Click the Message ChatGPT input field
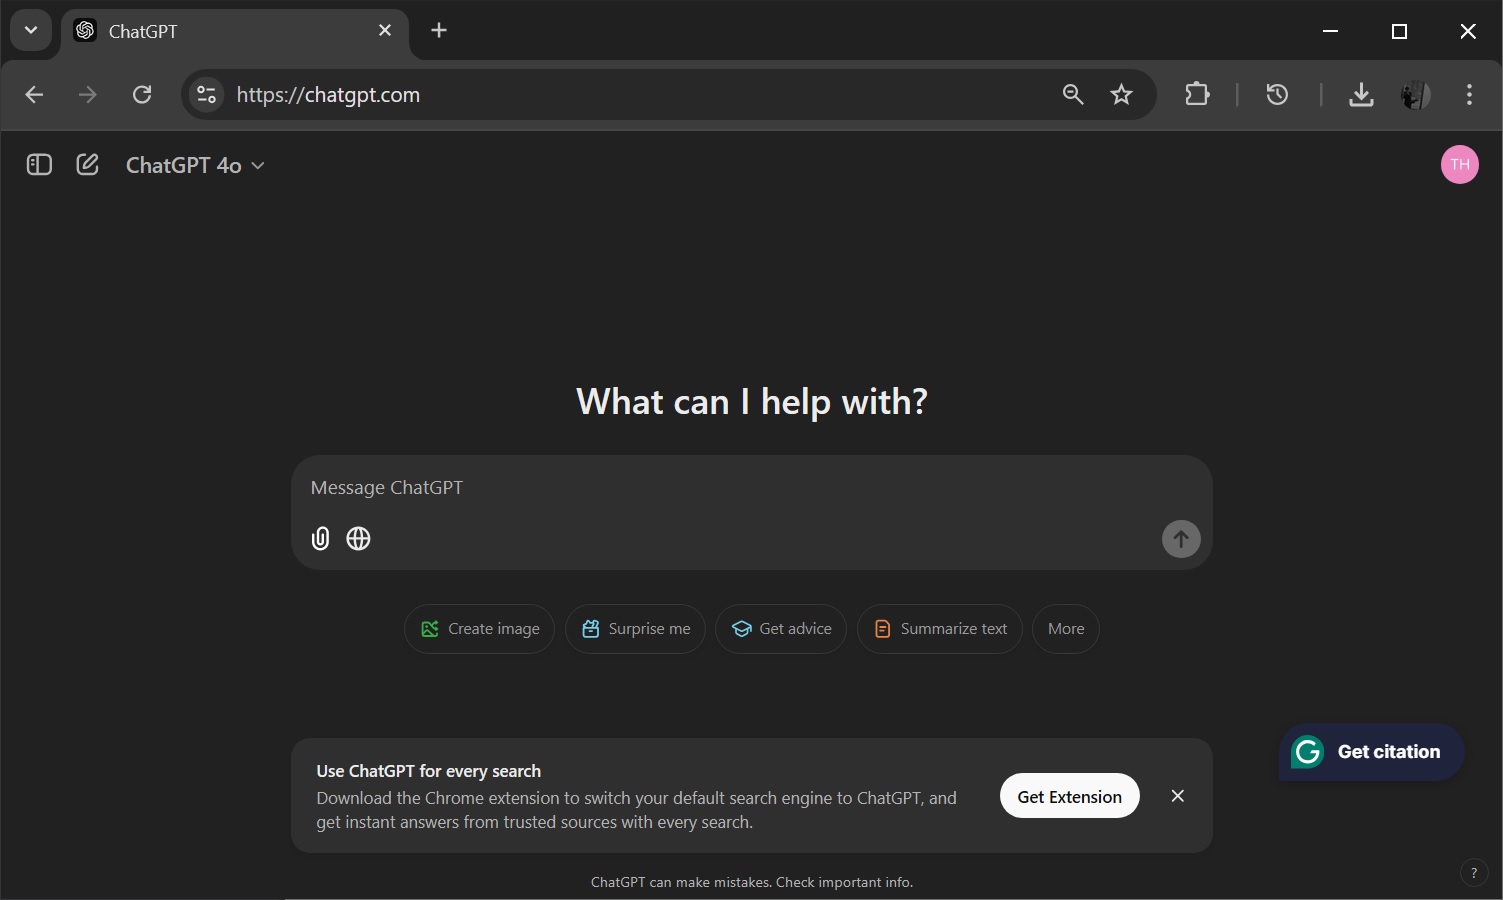The image size is (1503, 900). [x=700, y=488]
